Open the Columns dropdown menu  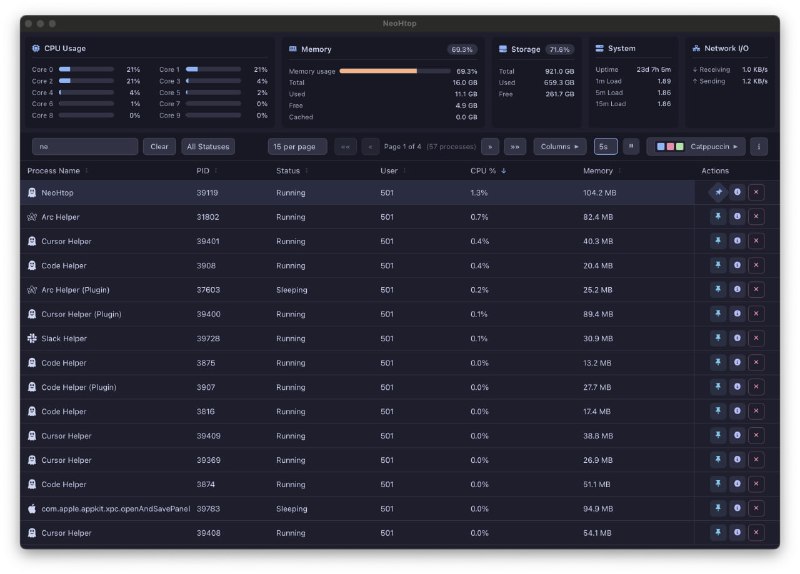coord(559,146)
